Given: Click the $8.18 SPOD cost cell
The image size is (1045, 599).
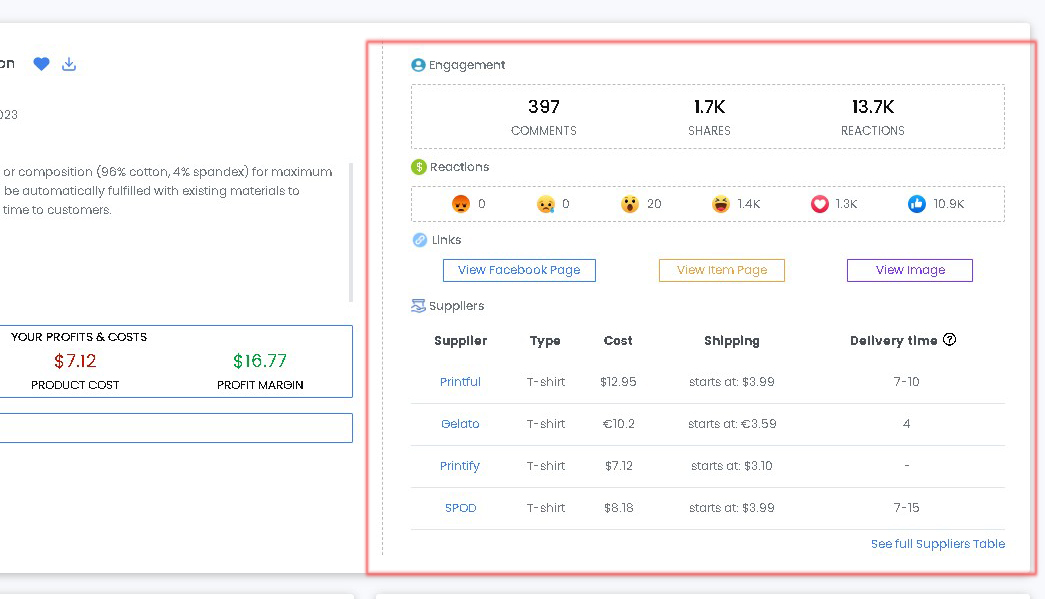Looking at the screenshot, I should 618,508.
